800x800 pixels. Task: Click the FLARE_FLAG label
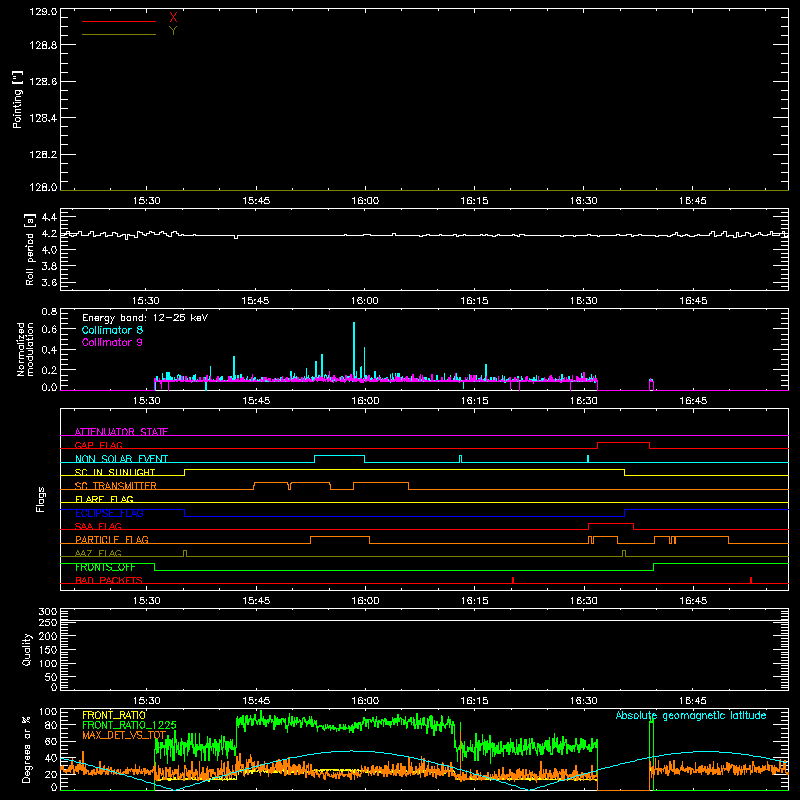pos(104,499)
